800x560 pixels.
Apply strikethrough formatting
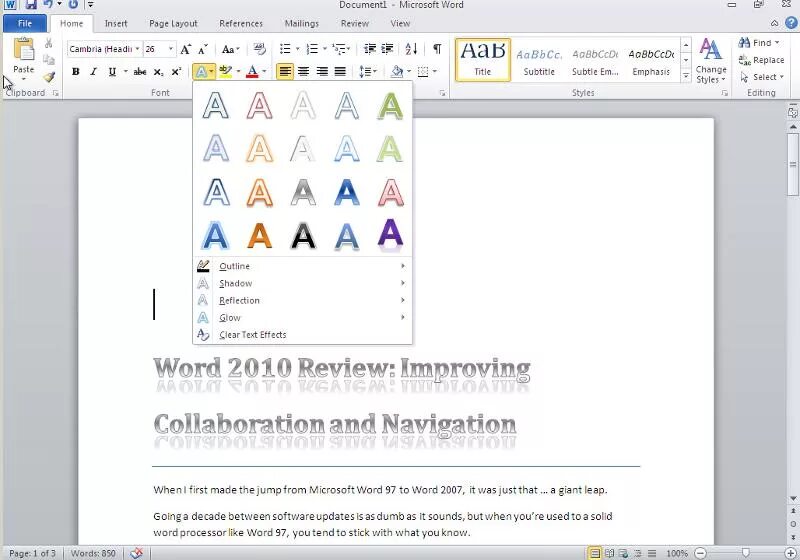coord(140,72)
